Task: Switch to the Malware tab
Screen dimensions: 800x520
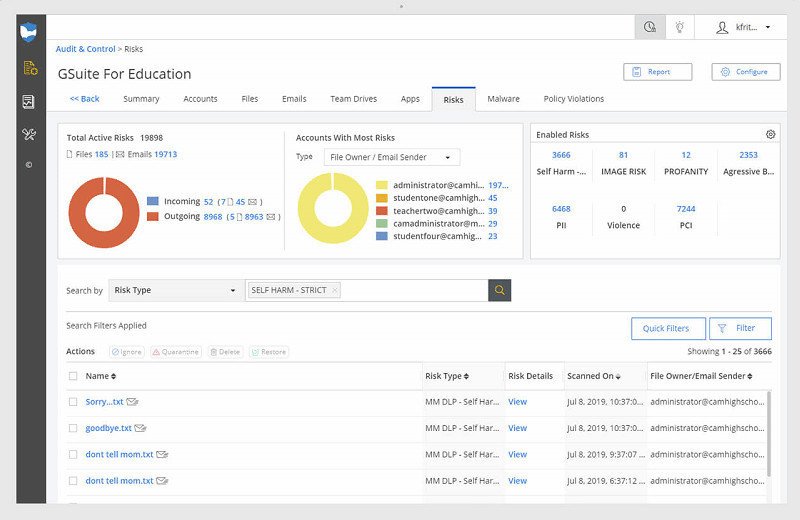Action: (504, 99)
